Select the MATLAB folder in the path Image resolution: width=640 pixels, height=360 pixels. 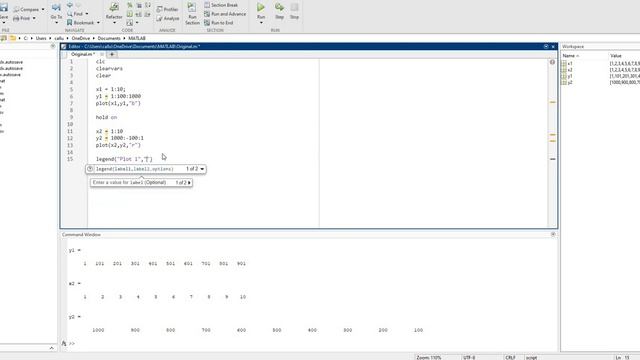pos(137,38)
